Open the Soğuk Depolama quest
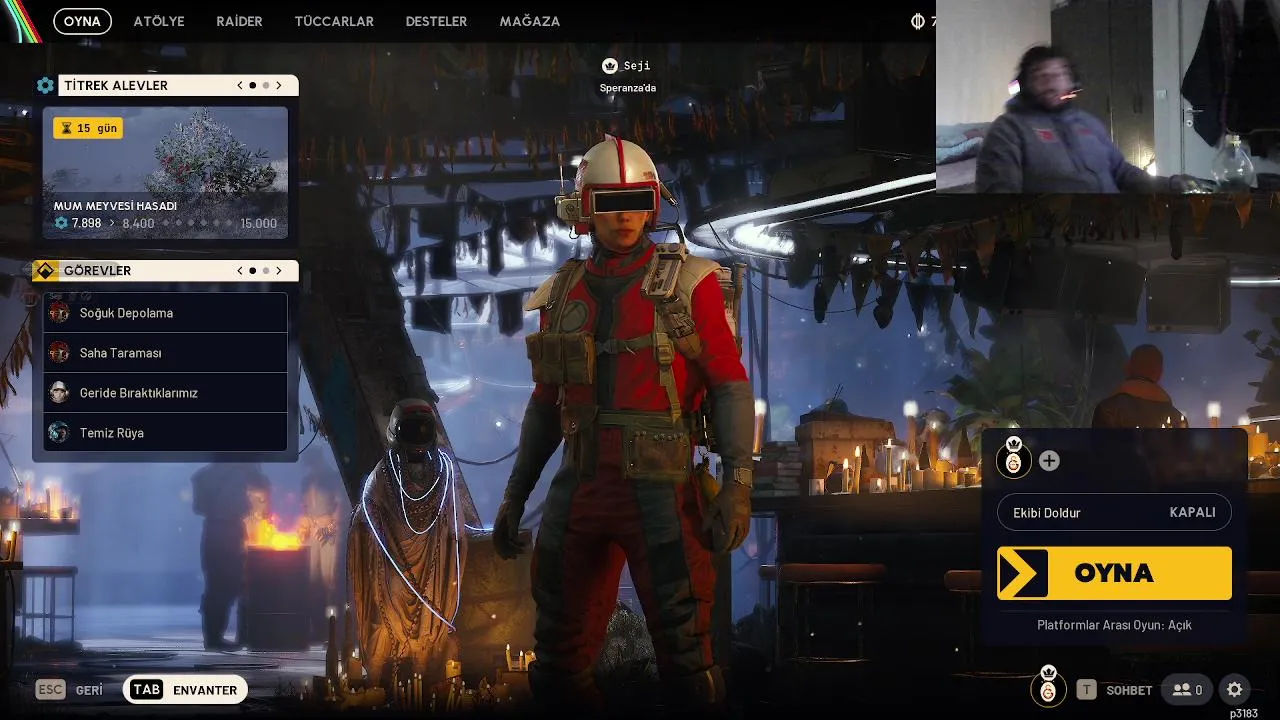1280x720 pixels. (x=165, y=313)
